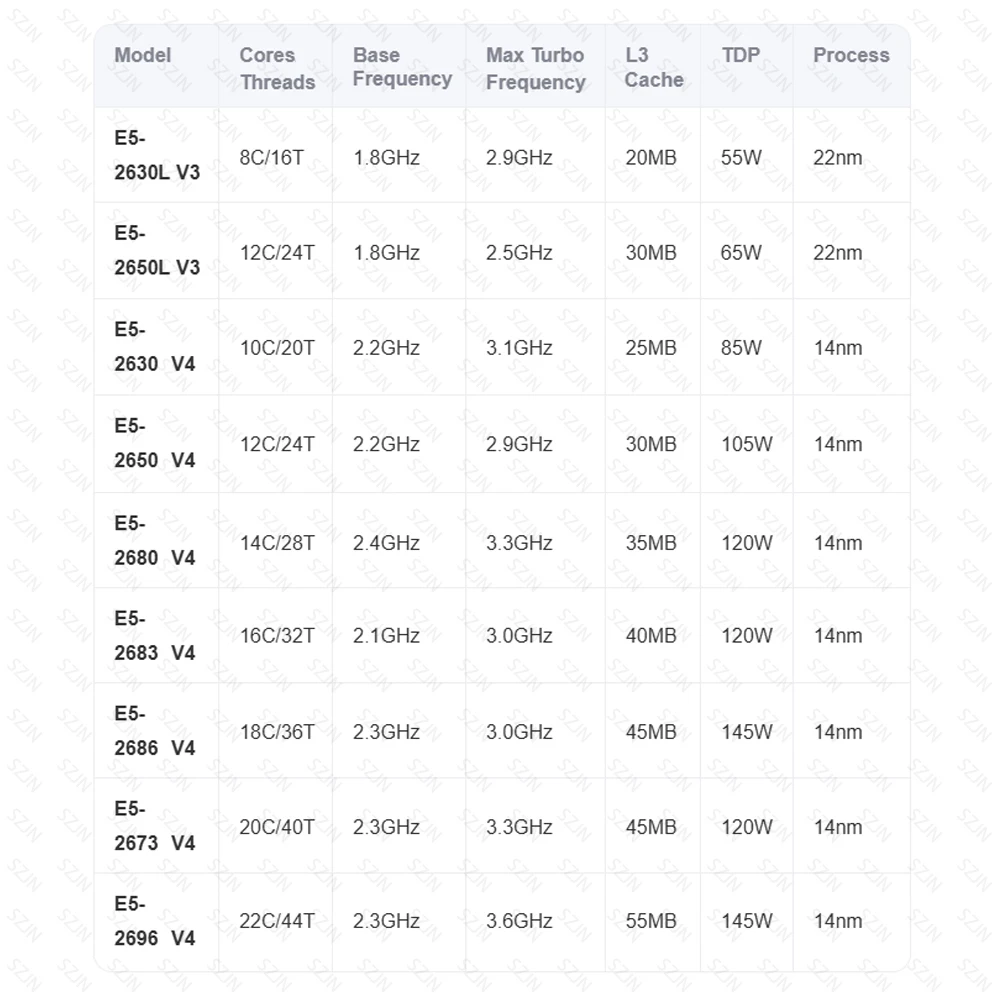Select the E5-2630 V4 model cell
1000x1000 pixels.
[x=154, y=347]
